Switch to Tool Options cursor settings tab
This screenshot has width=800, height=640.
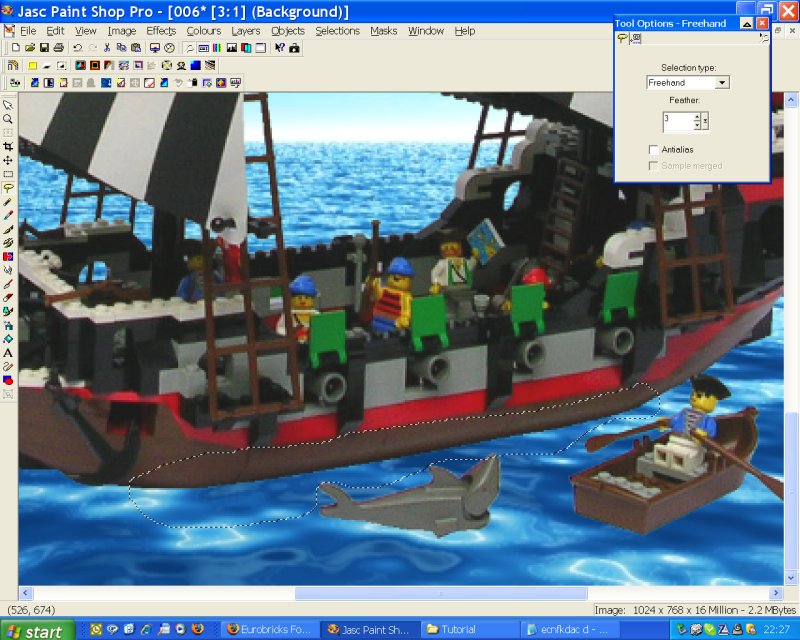636,38
